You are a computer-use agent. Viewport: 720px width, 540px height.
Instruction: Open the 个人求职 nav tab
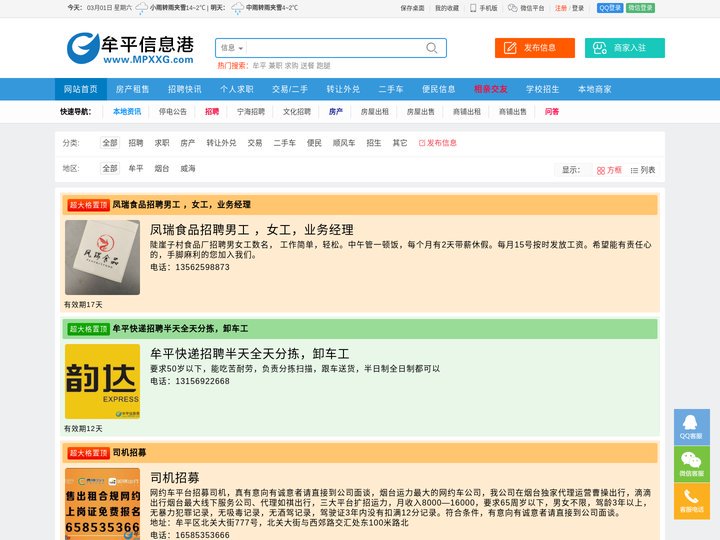coord(236,89)
